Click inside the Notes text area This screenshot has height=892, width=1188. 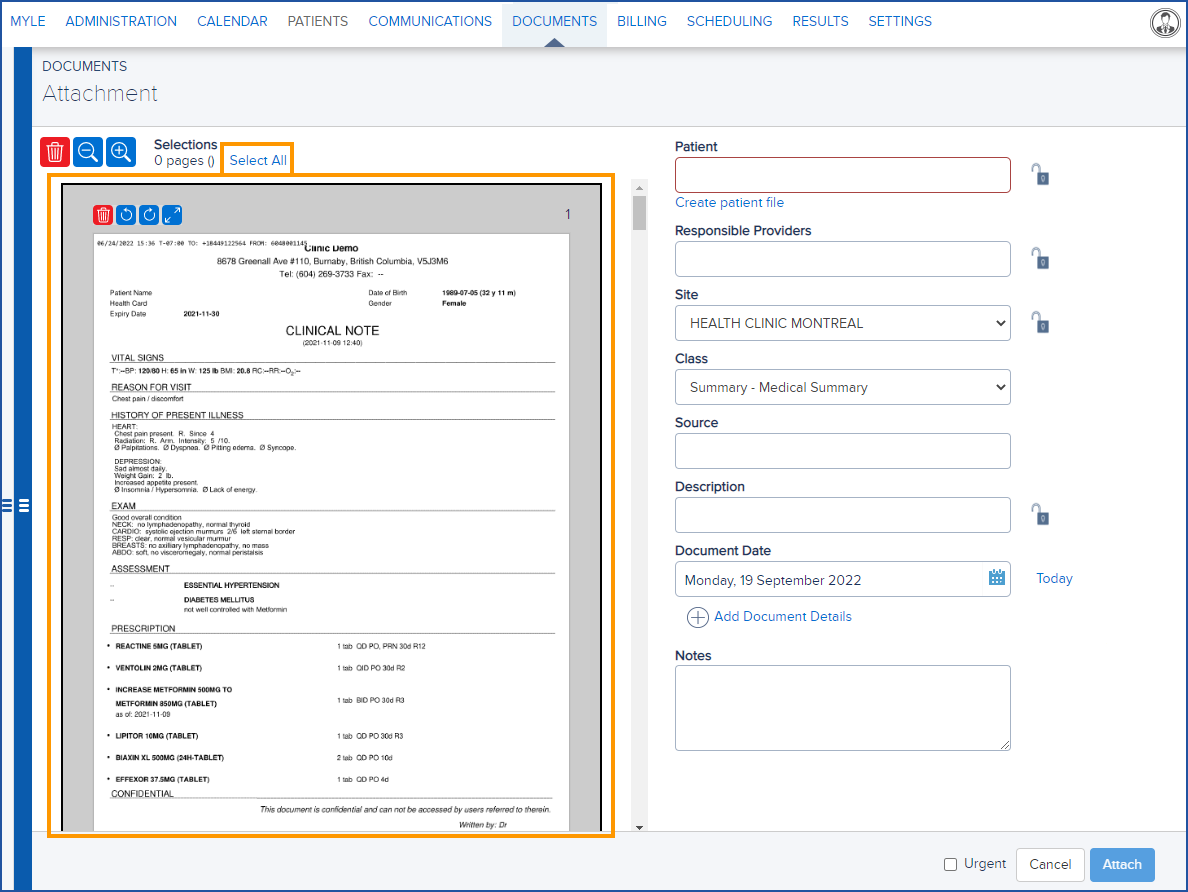[x=842, y=707]
